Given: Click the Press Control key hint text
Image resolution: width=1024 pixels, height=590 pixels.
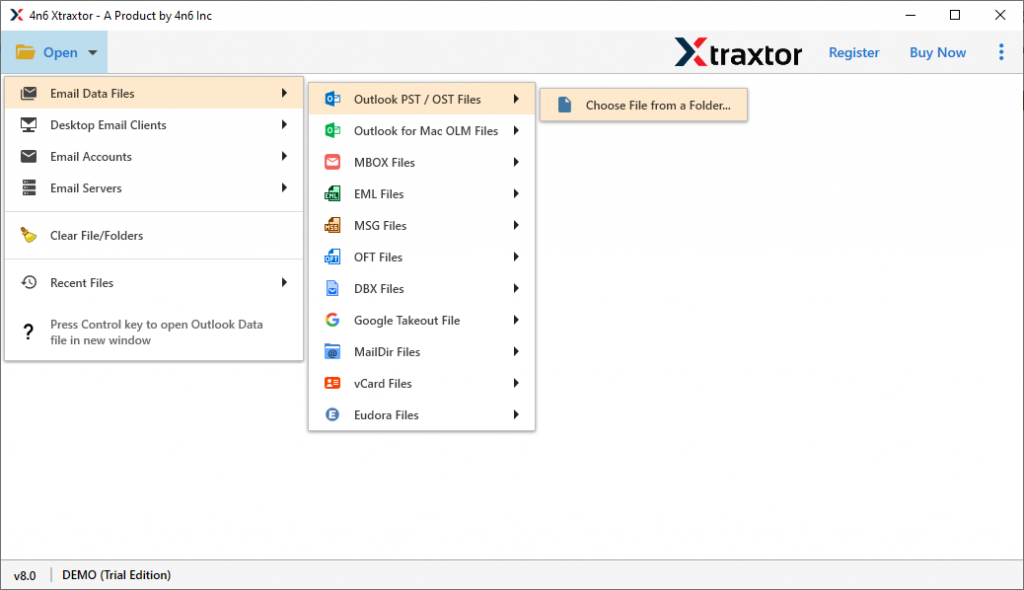Looking at the screenshot, I should 157,332.
